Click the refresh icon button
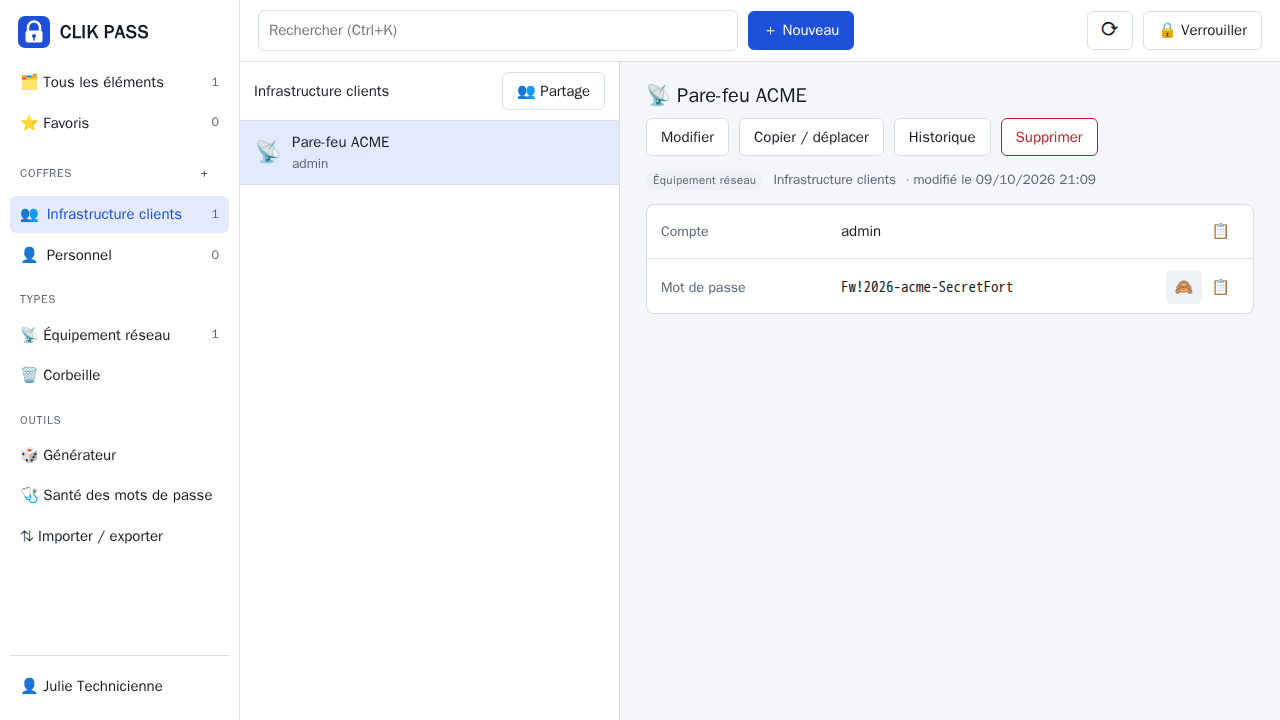 1110,30
